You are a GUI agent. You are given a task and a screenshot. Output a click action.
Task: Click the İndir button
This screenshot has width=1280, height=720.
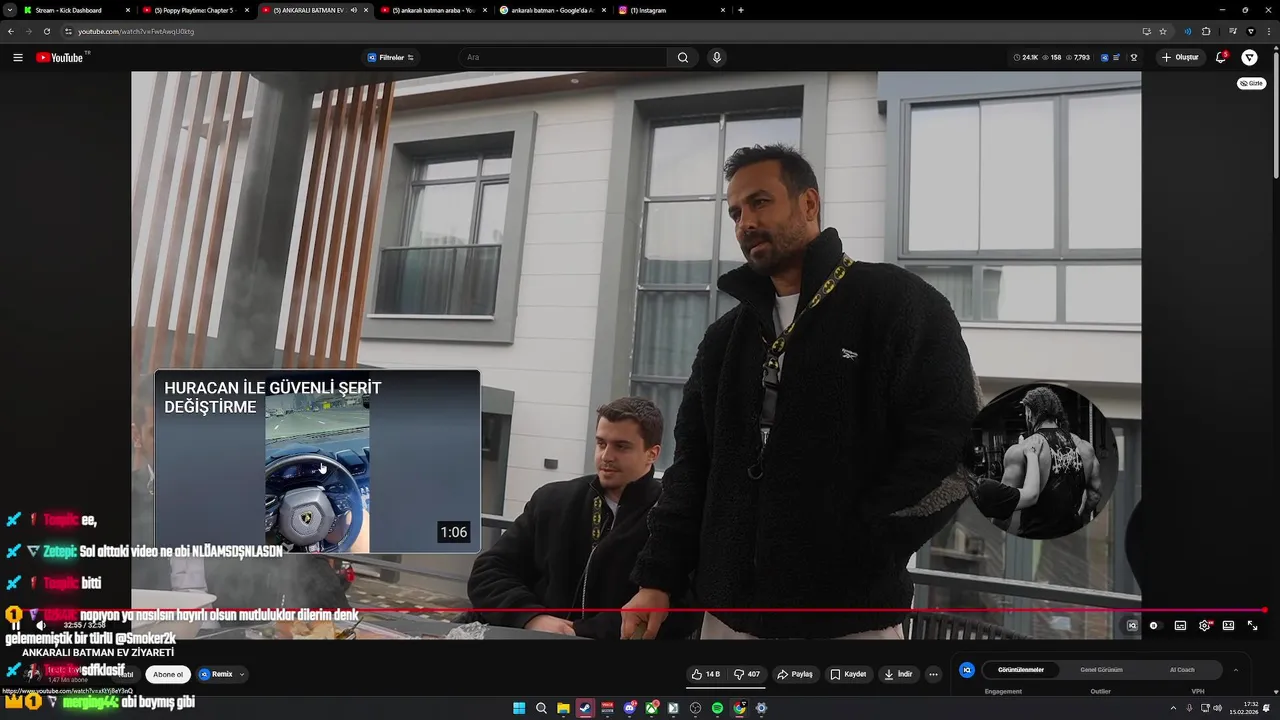898,674
